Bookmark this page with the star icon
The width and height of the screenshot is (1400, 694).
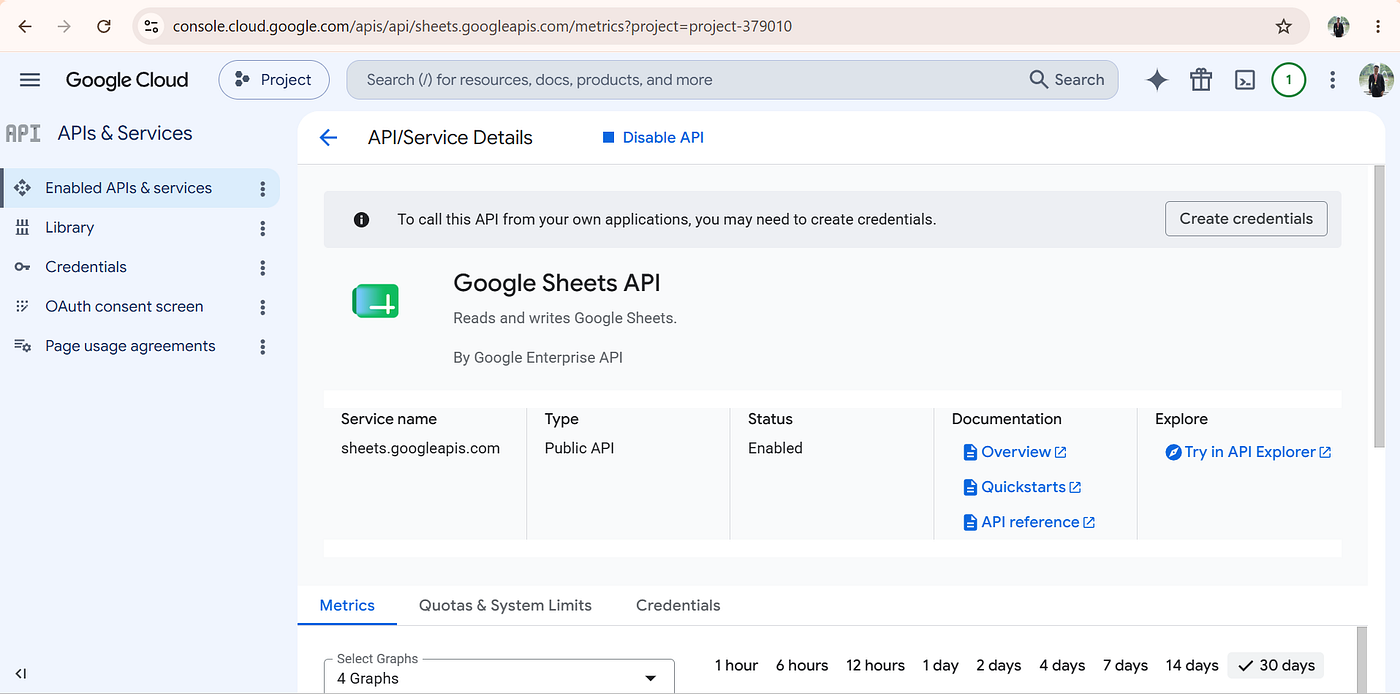(1284, 27)
